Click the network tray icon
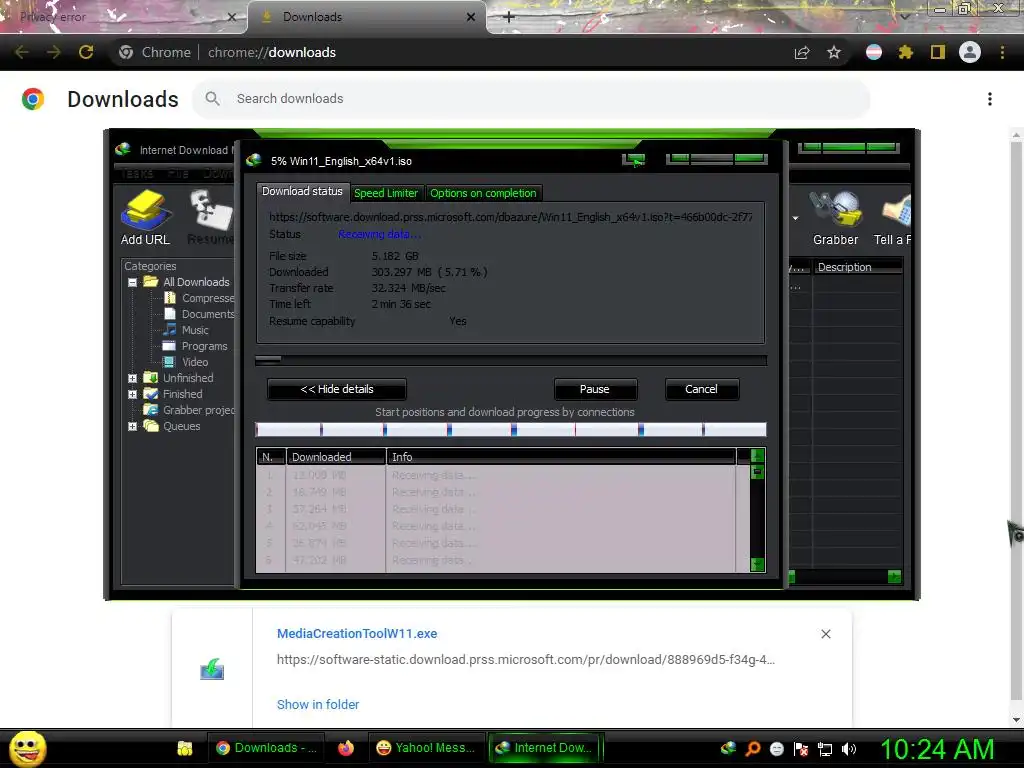 pos(825,748)
